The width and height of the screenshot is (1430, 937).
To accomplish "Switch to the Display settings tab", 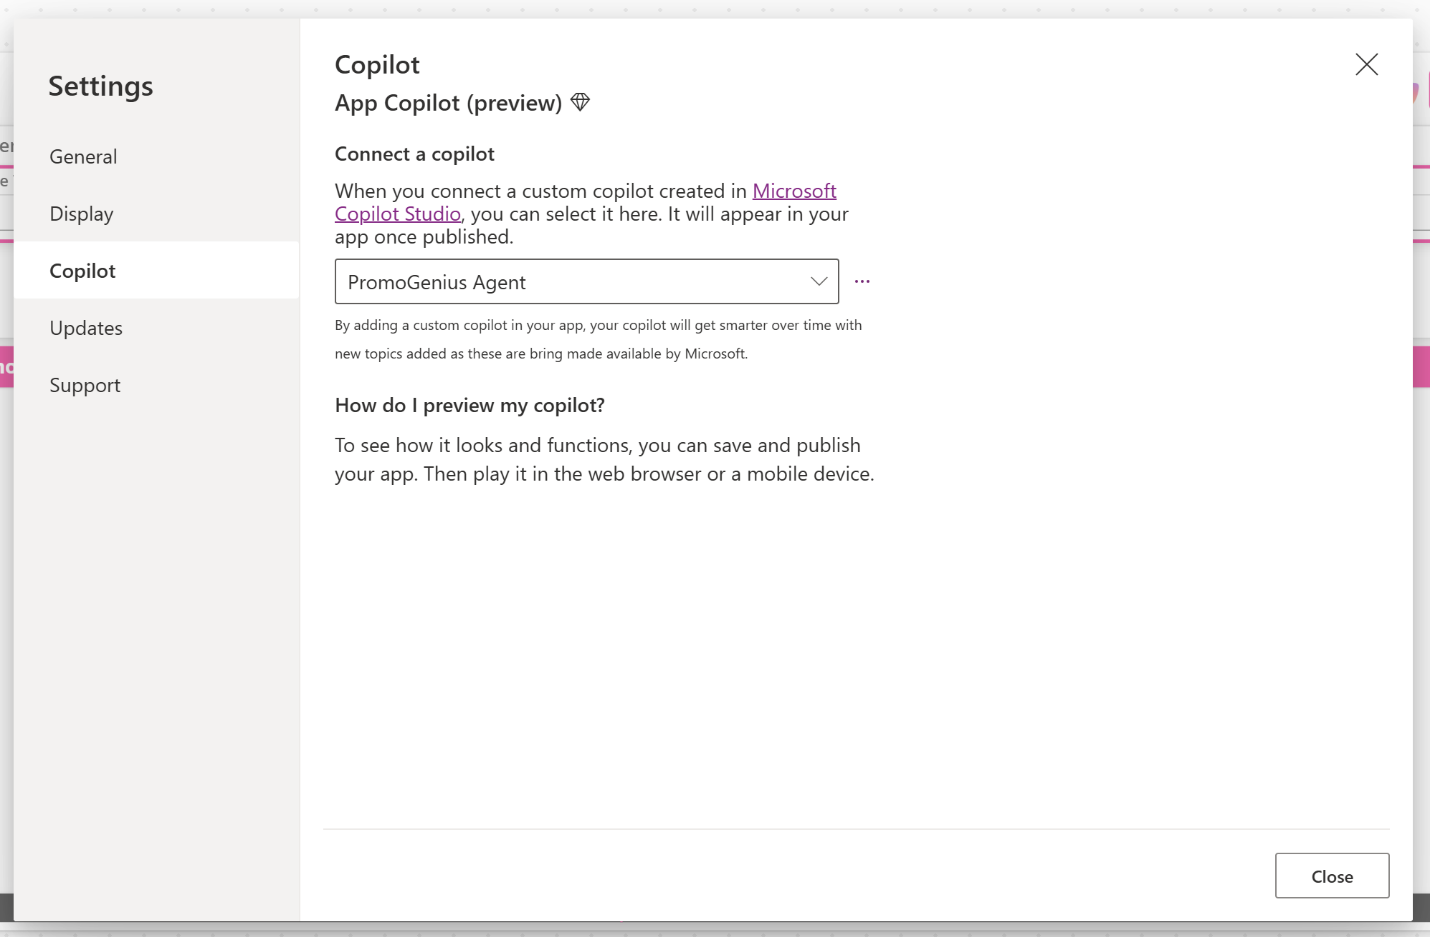I will click(82, 214).
